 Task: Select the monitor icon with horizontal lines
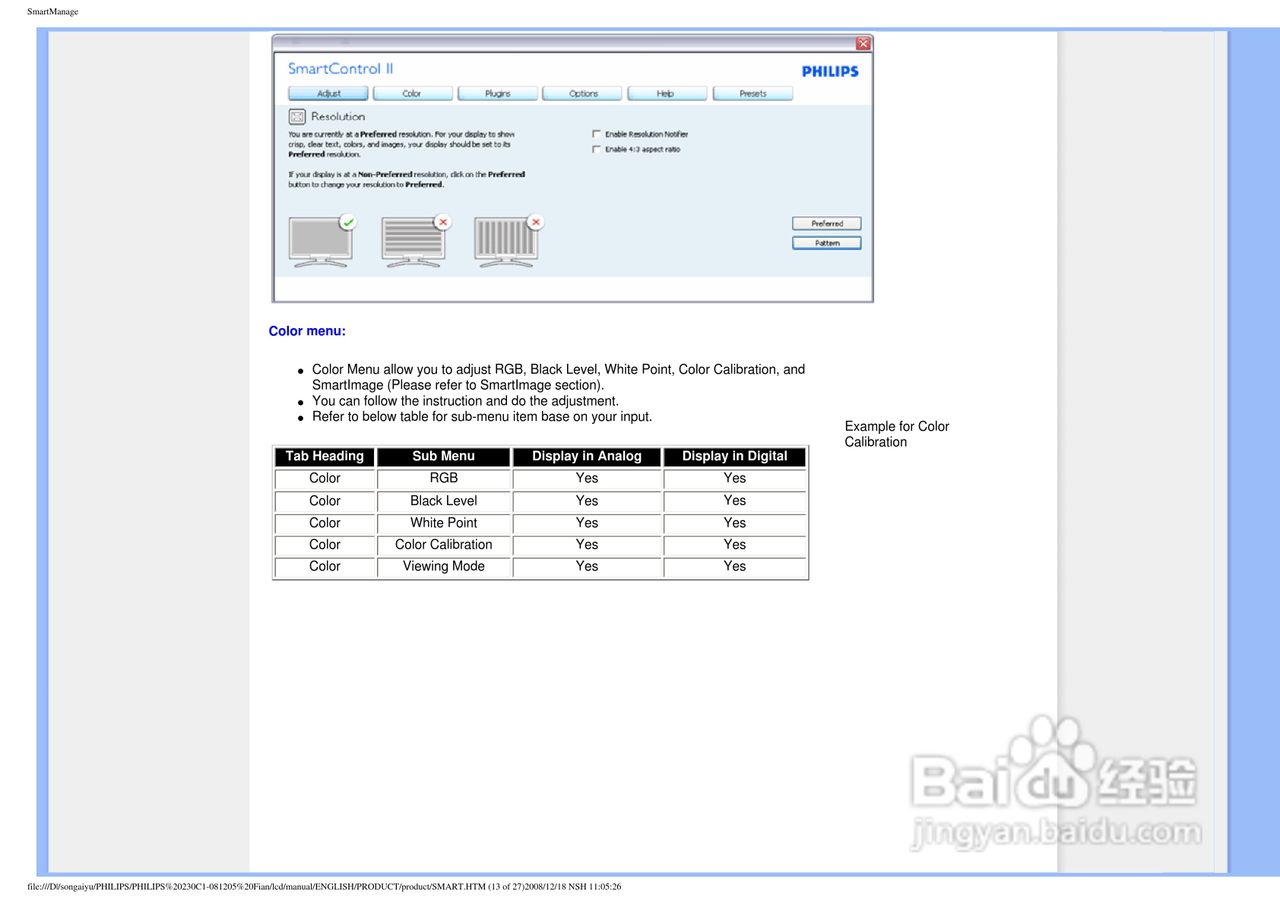pyautogui.click(x=415, y=240)
